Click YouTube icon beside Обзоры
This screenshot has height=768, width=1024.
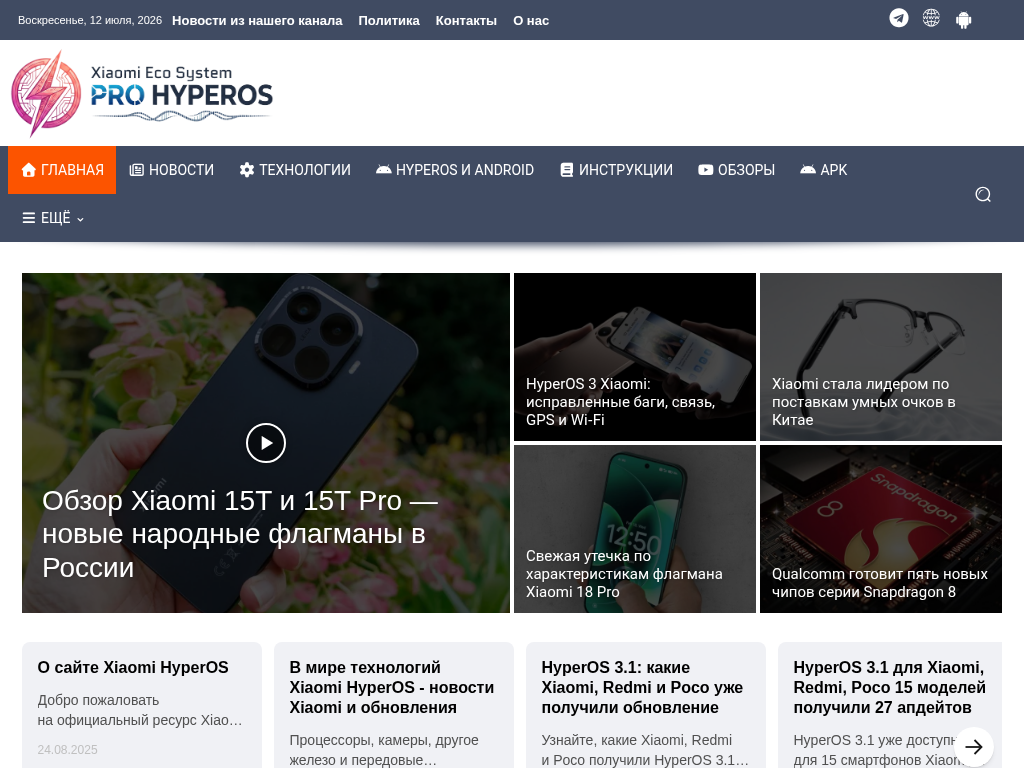click(705, 170)
